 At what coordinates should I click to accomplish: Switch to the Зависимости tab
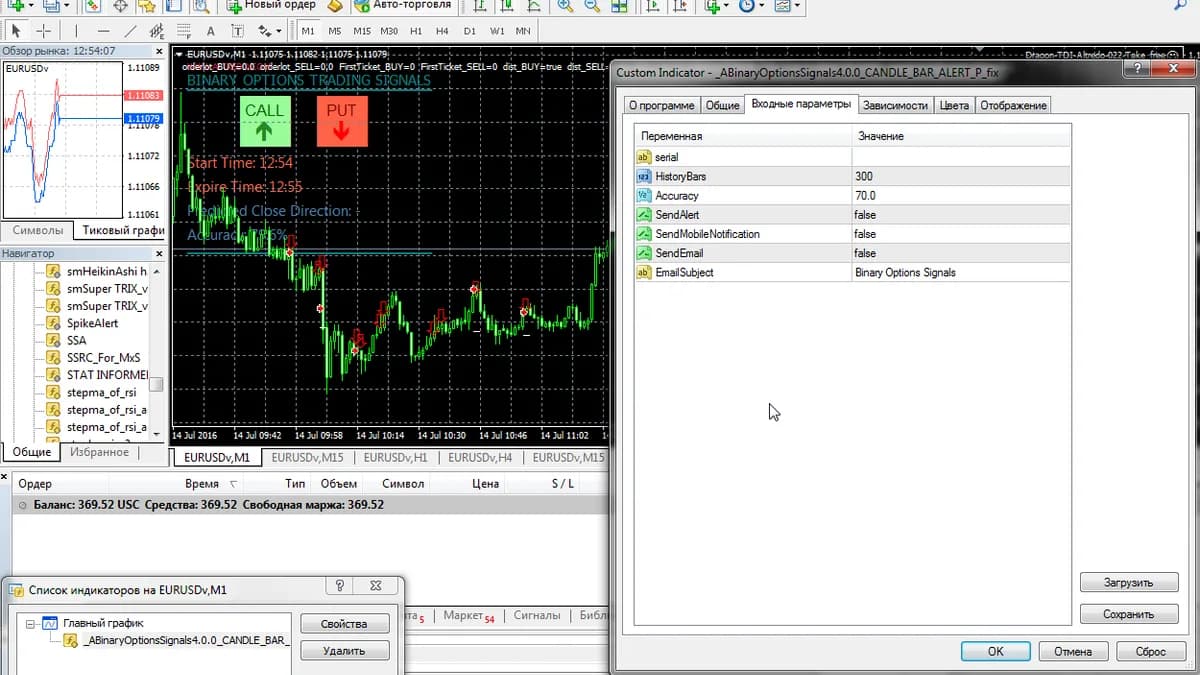tap(895, 105)
